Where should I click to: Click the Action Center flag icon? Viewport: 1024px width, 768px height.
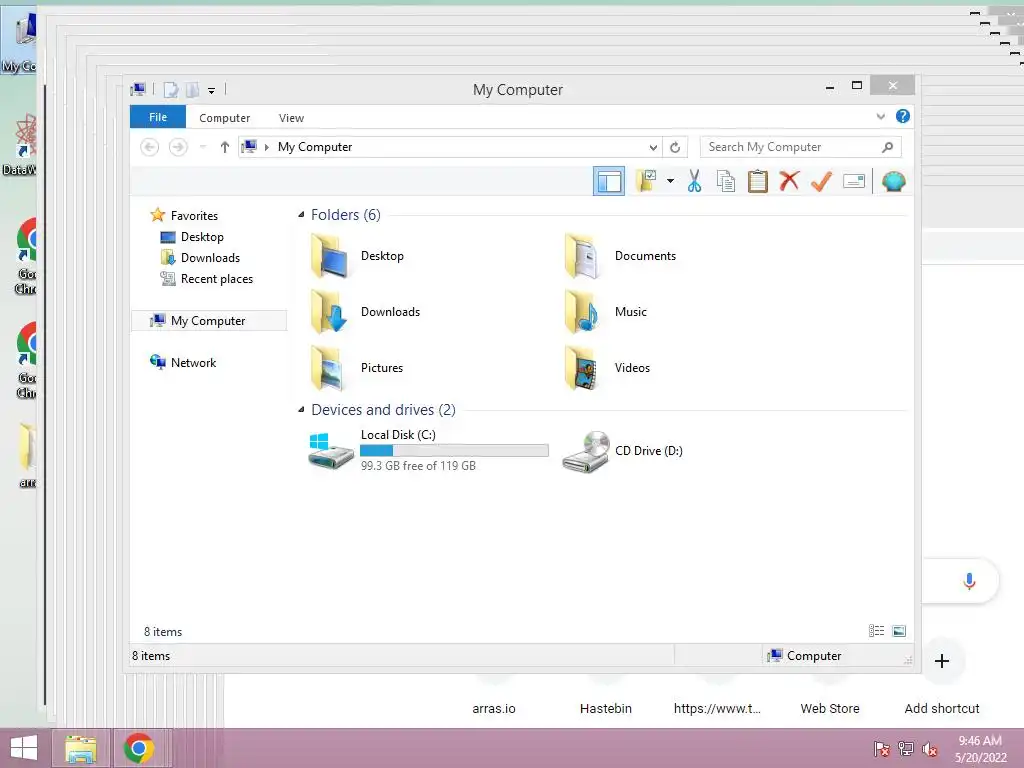tap(881, 749)
